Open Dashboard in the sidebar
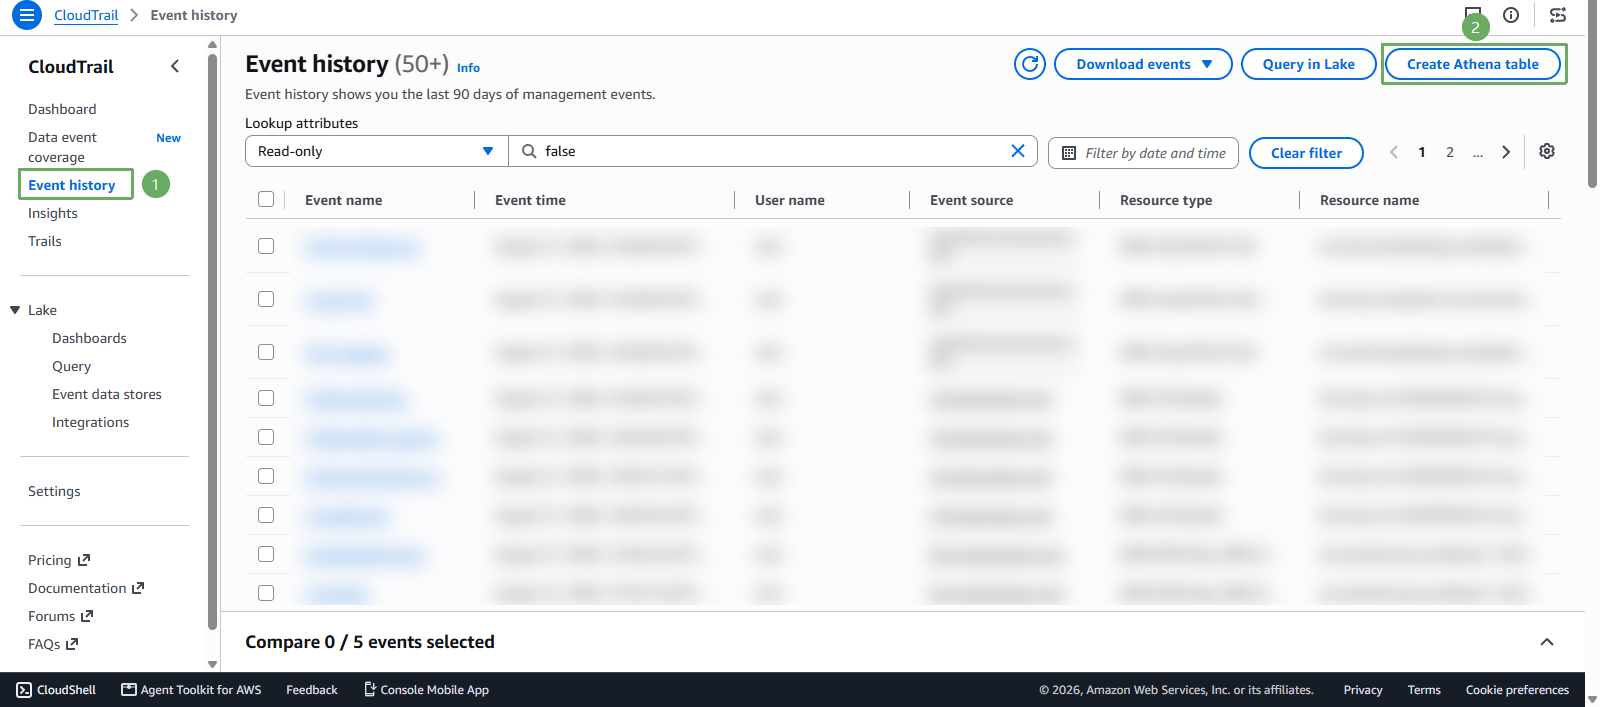 coord(62,109)
